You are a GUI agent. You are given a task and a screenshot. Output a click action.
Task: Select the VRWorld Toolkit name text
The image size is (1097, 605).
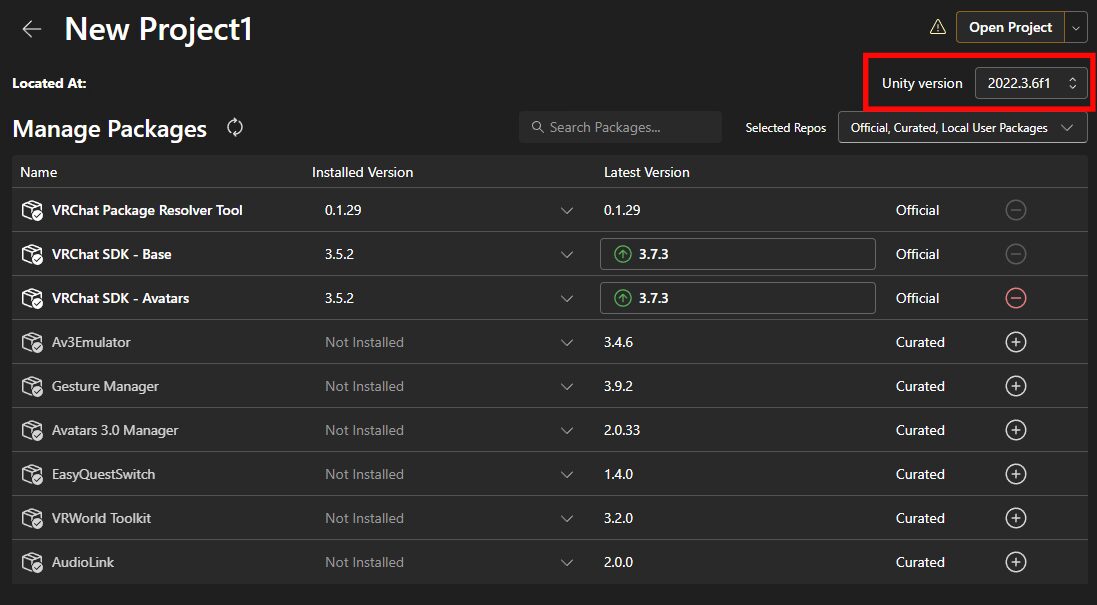(x=101, y=518)
